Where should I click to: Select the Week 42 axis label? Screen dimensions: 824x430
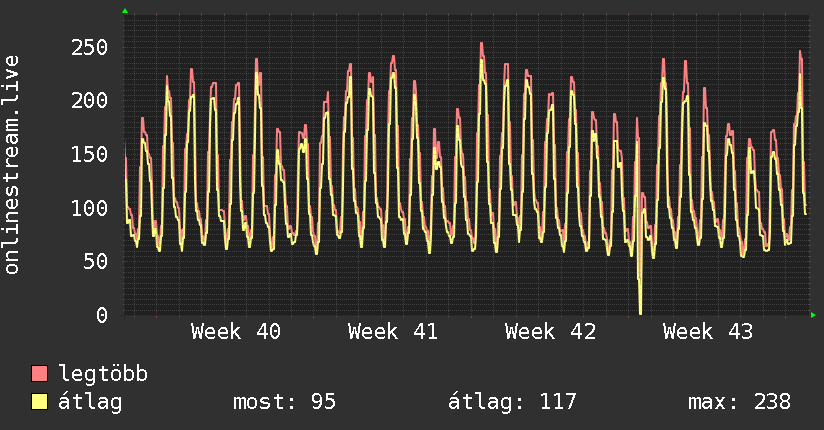550,332
